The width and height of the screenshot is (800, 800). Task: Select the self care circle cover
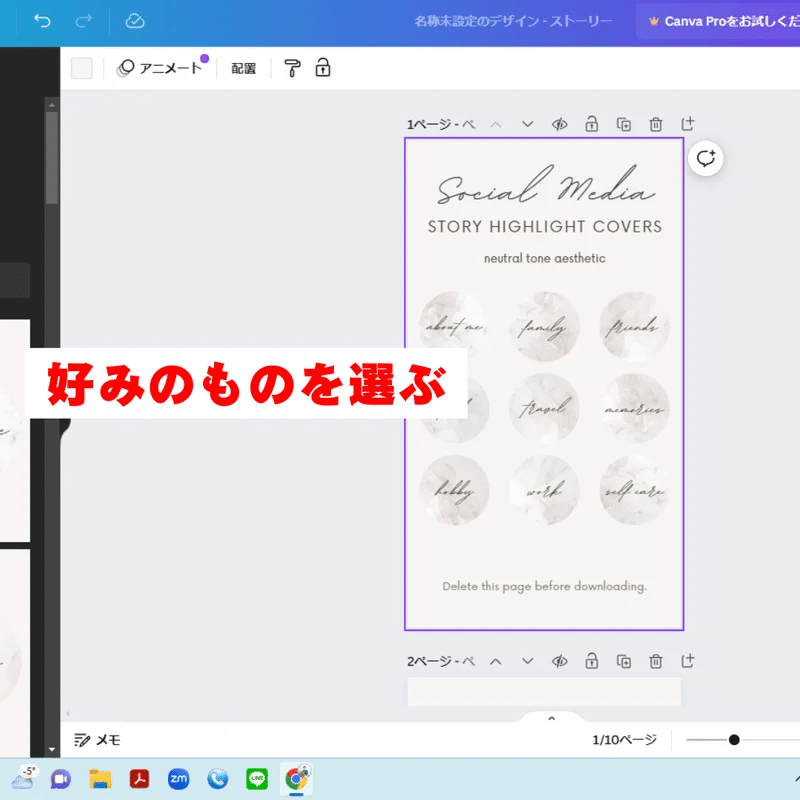point(634,490)
